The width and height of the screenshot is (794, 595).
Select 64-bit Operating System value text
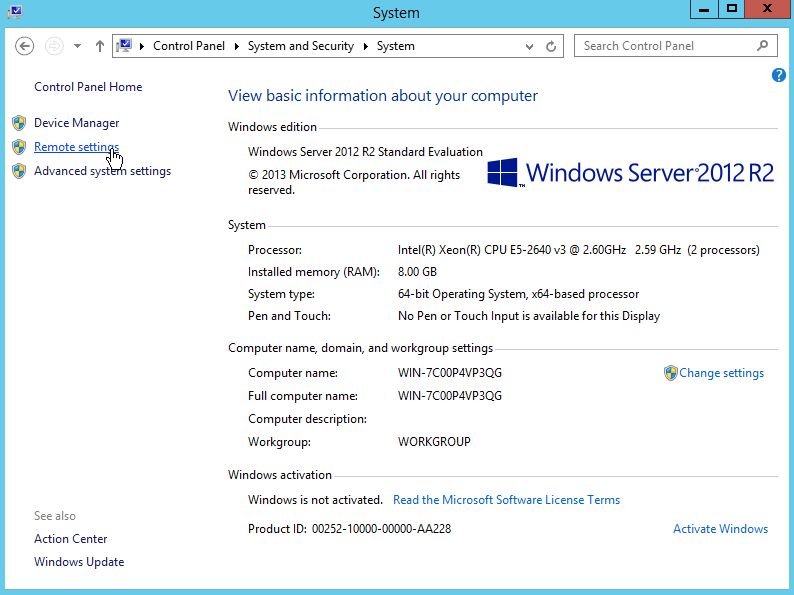(x=518, y=294)
